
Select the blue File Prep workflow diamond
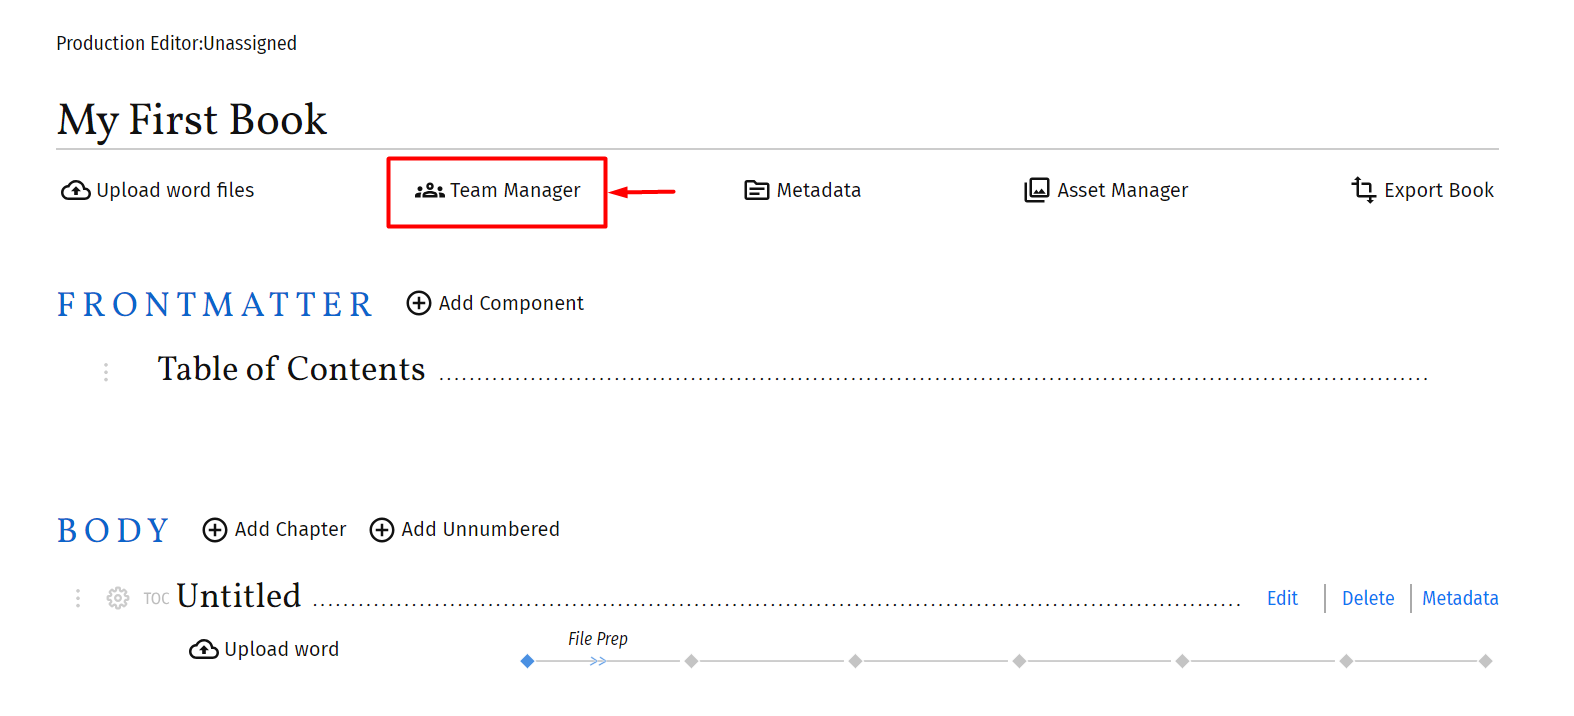[528, 661]
